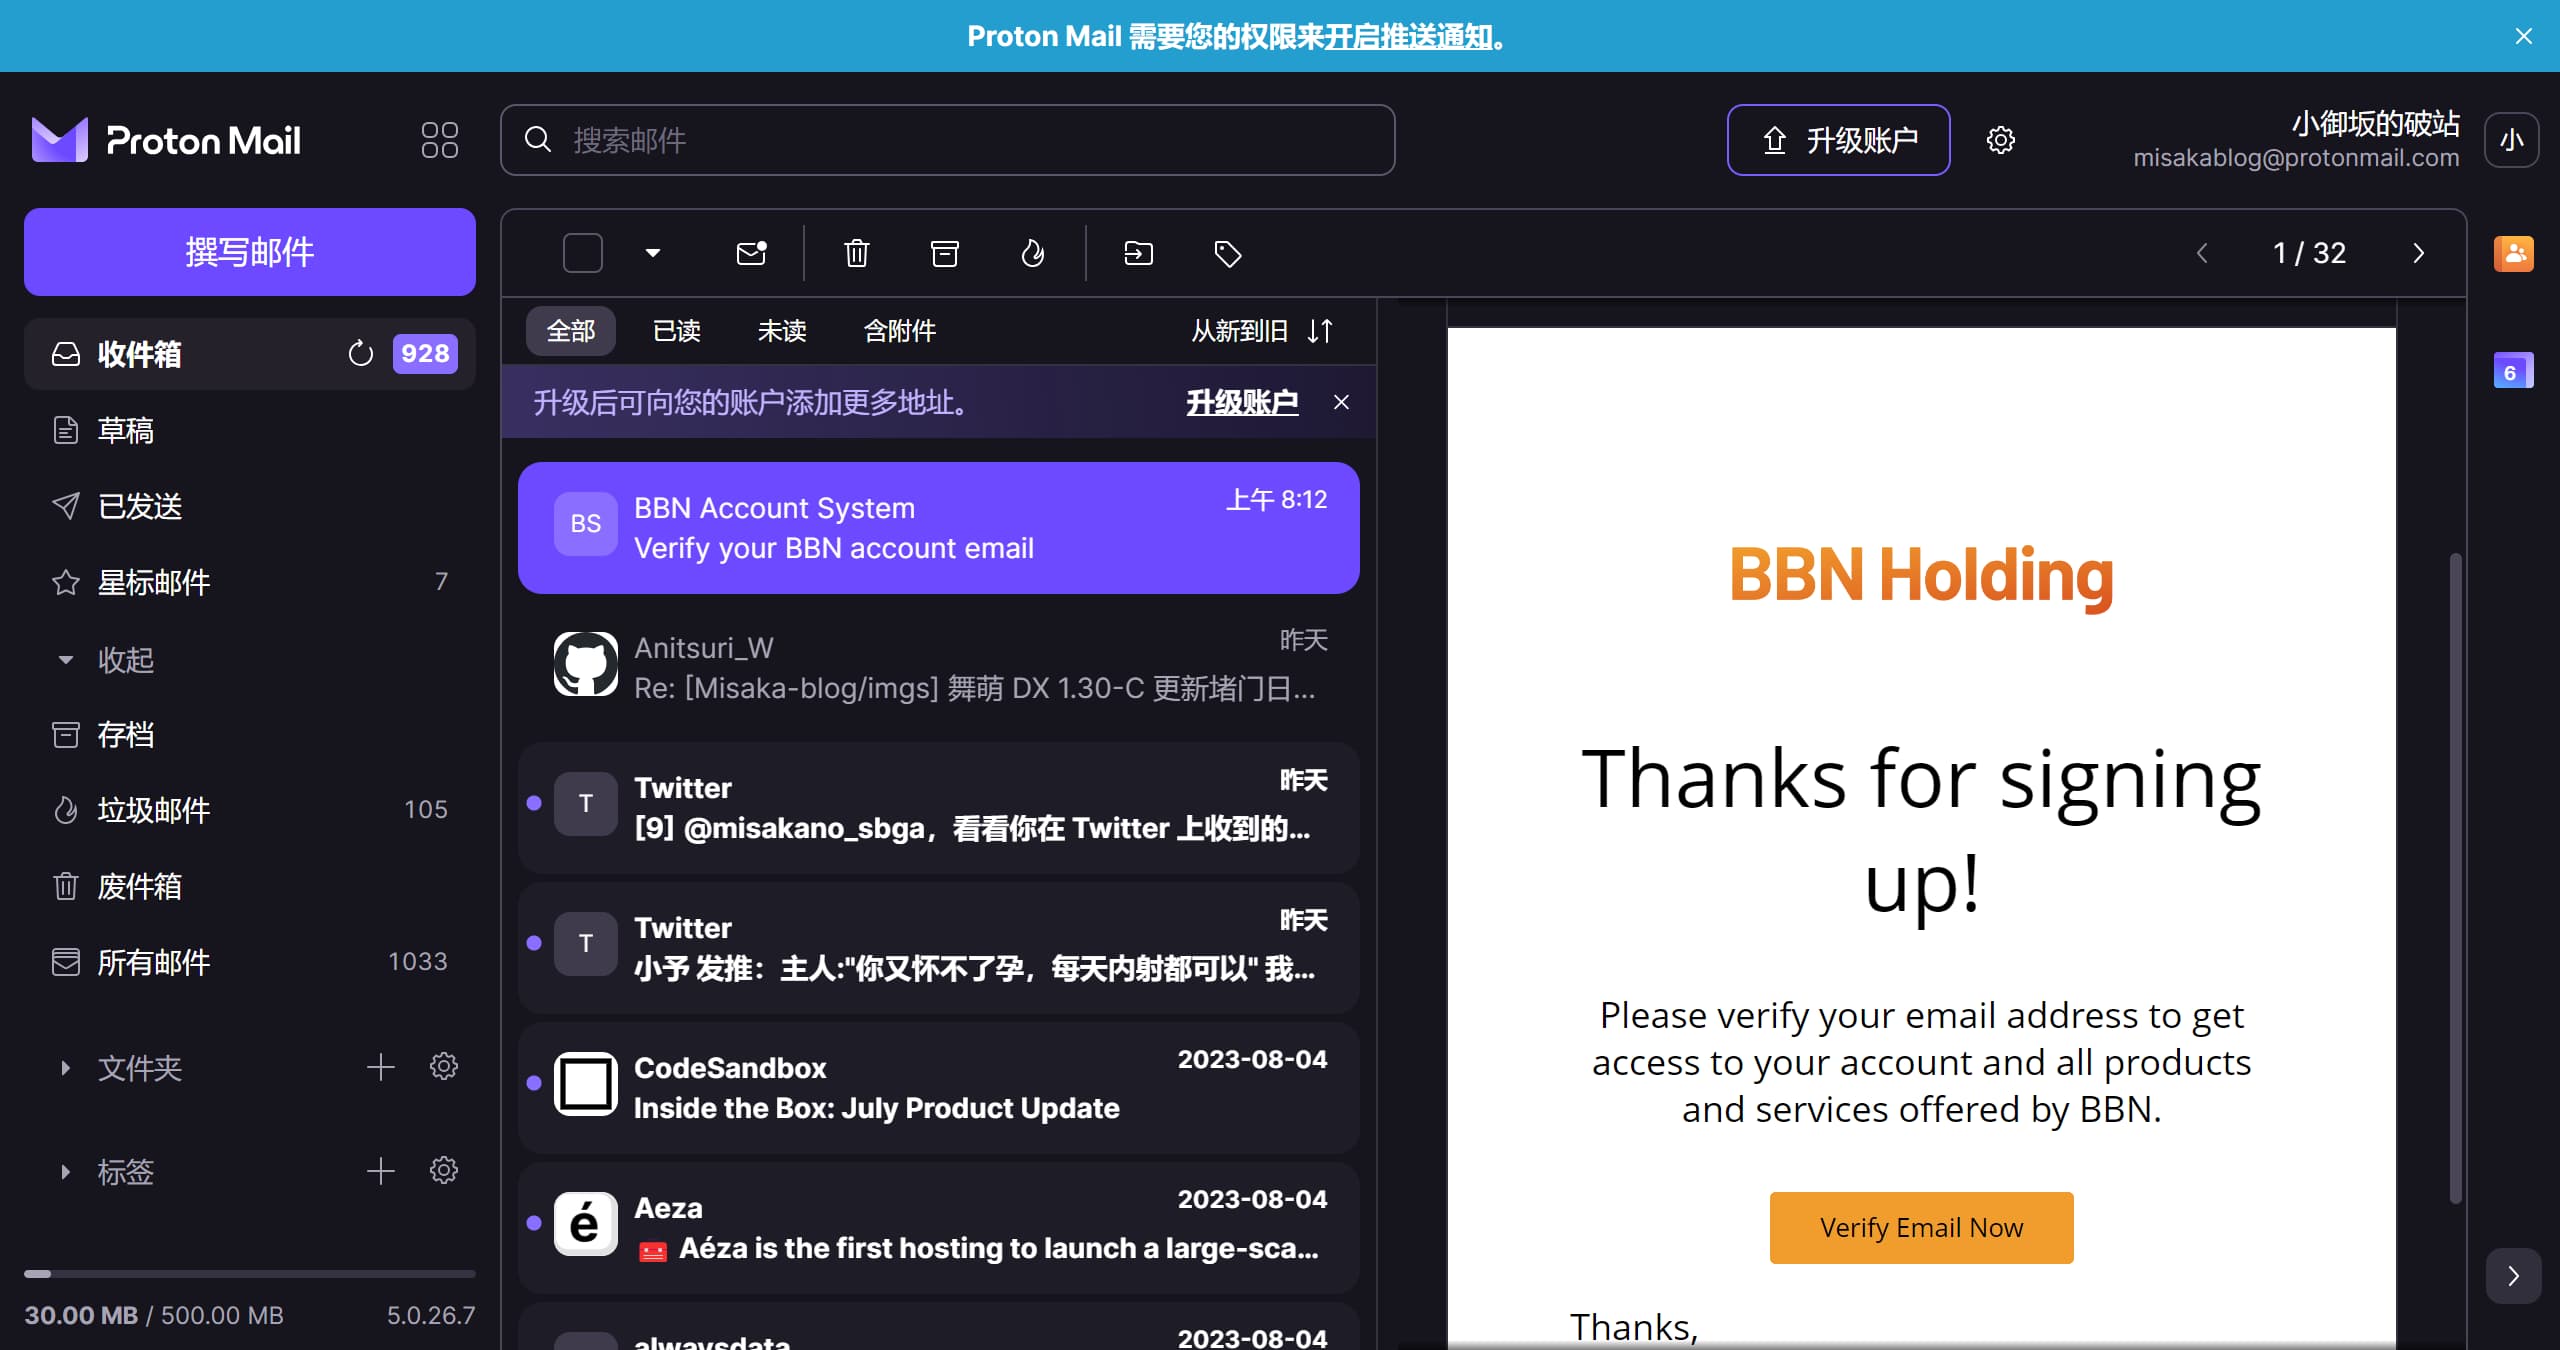Switch to 已读 read filter tab
This screenshot has height=1350, width=2560.
676,331
